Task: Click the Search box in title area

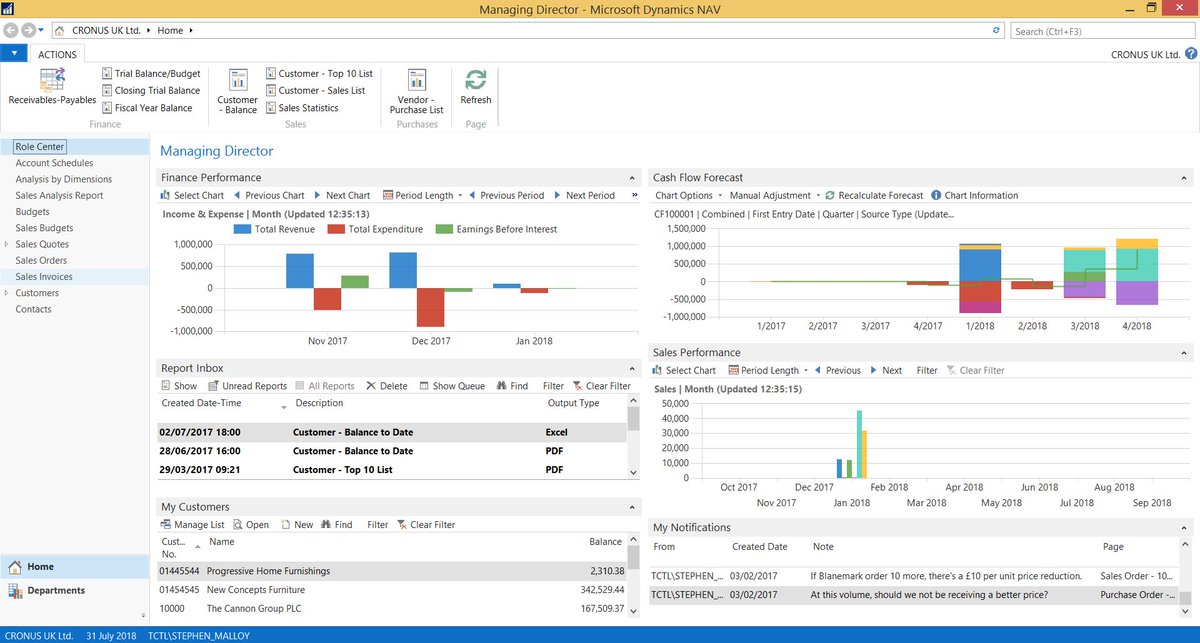Action: pyautogui.click(x=1101, y=31)
